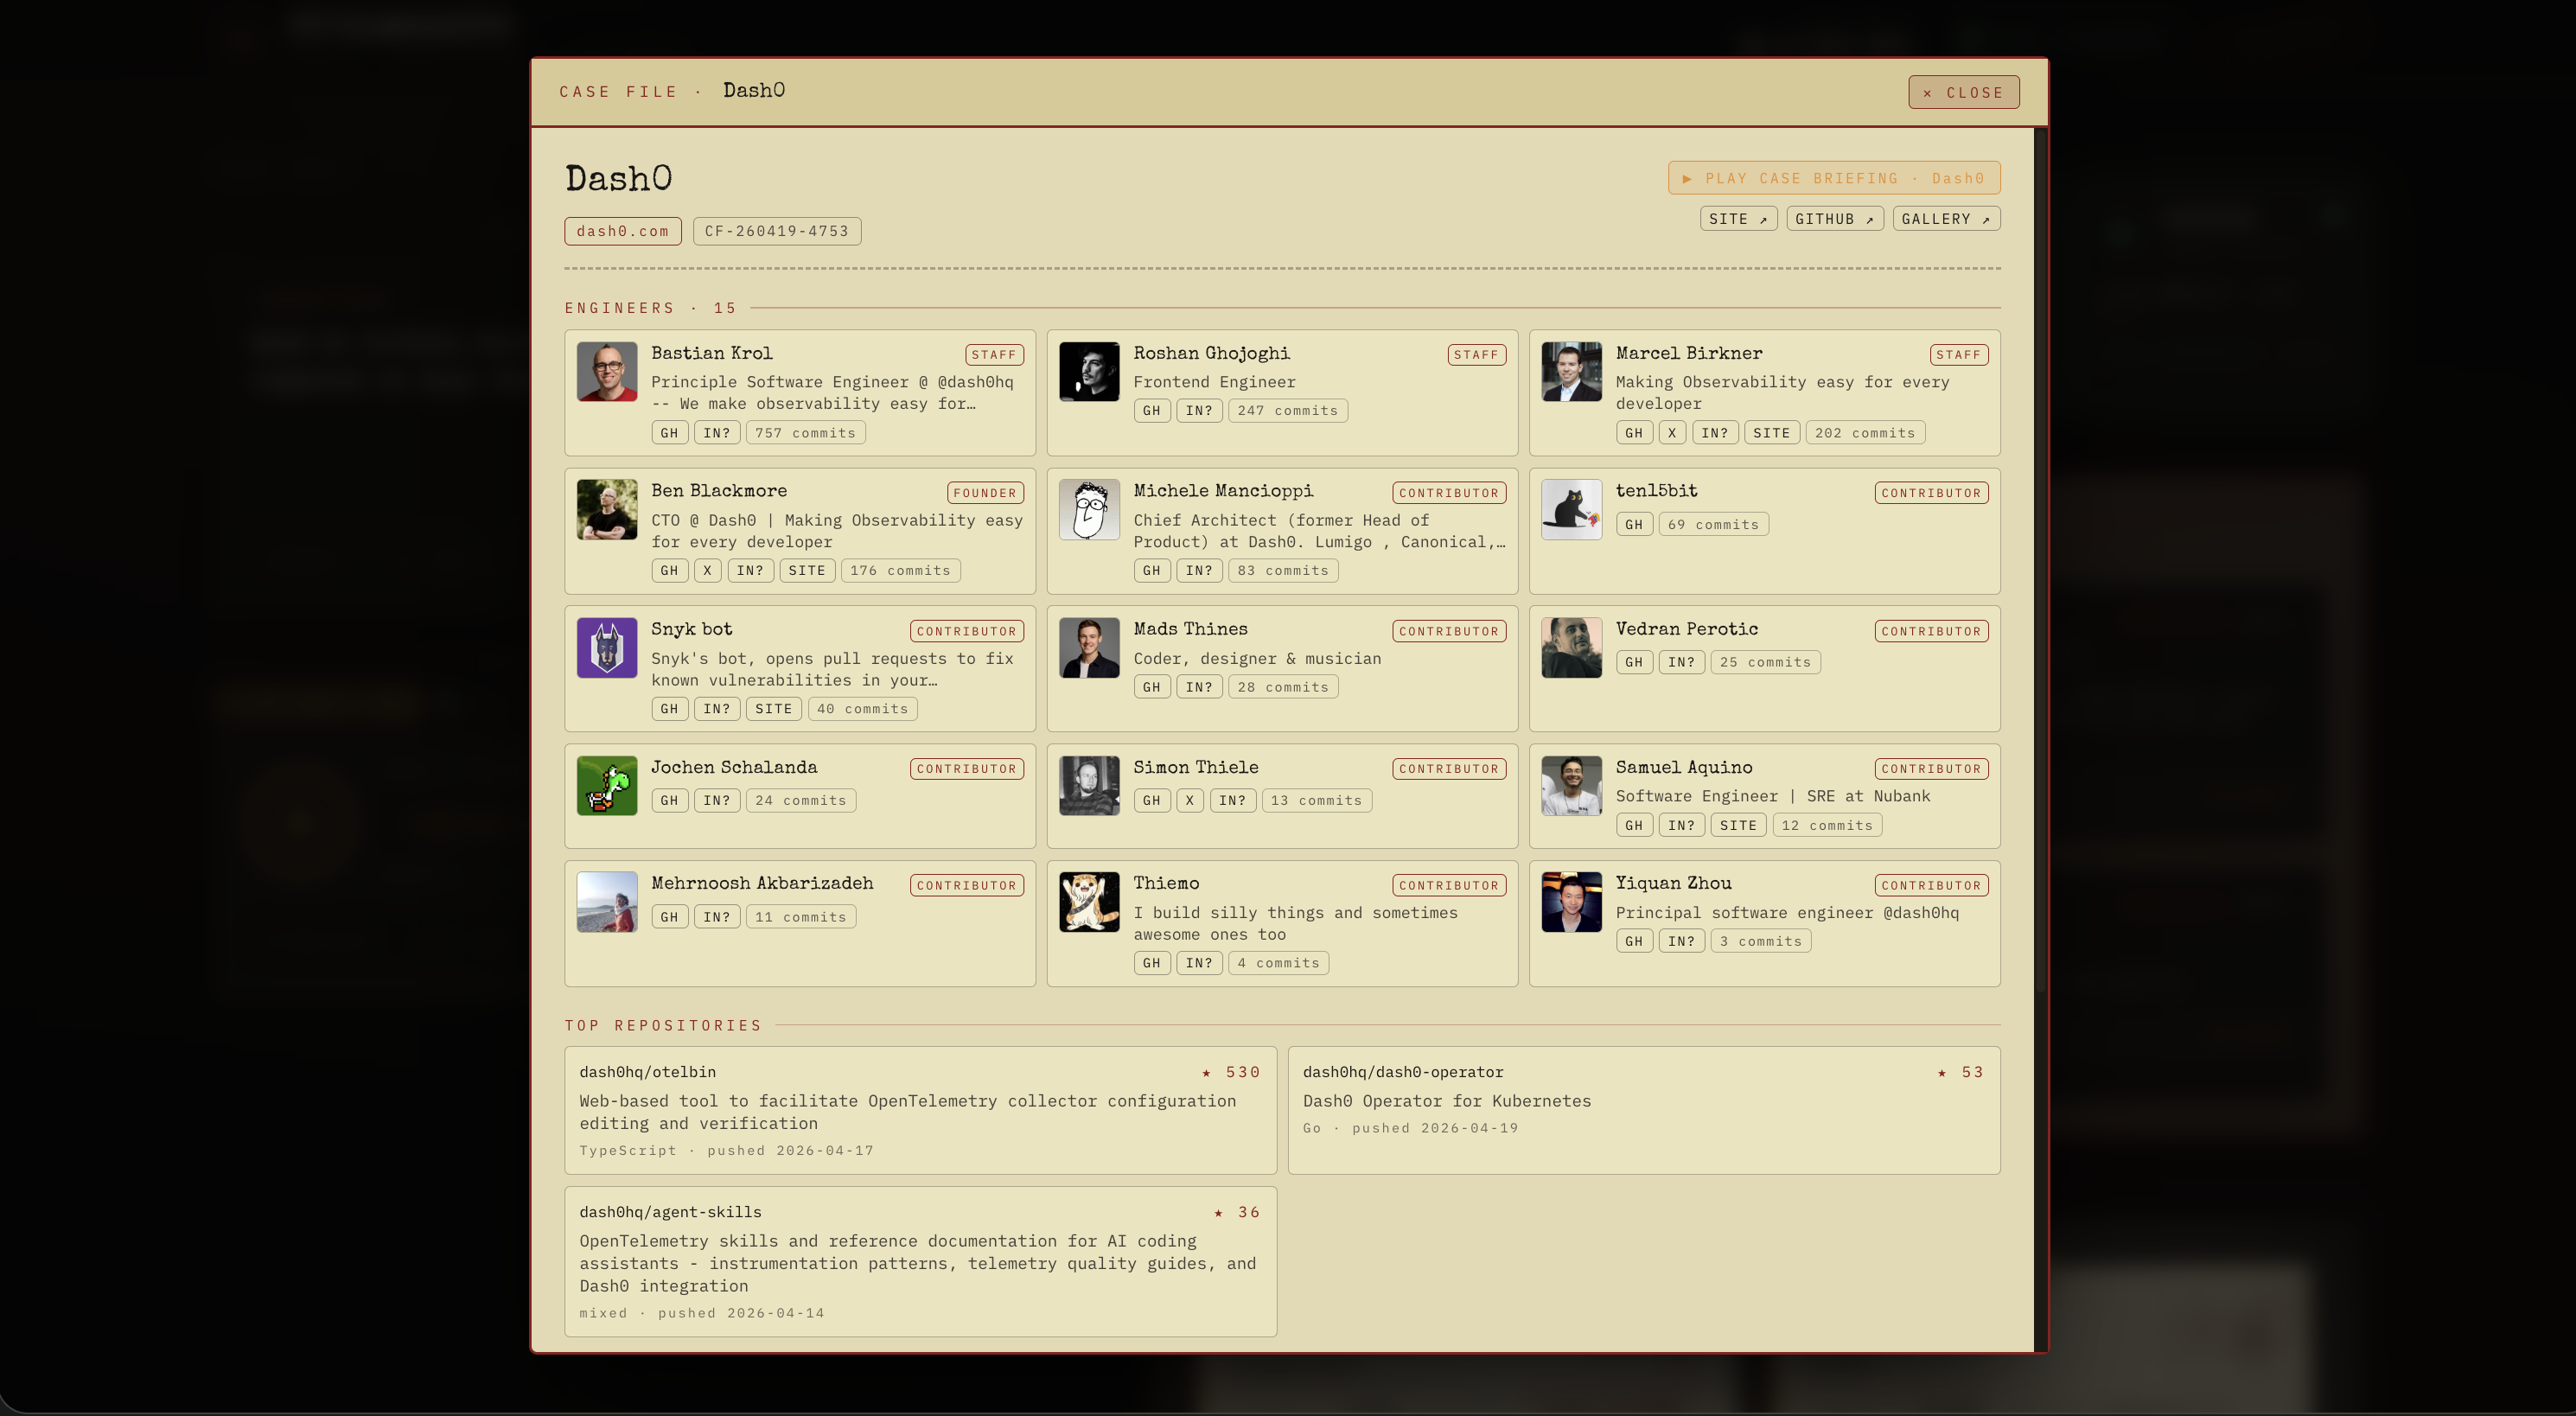Open the dash0hq/otelbin repository card
Viewport: 2576px width, 1416px height.
coord(919,1110)
